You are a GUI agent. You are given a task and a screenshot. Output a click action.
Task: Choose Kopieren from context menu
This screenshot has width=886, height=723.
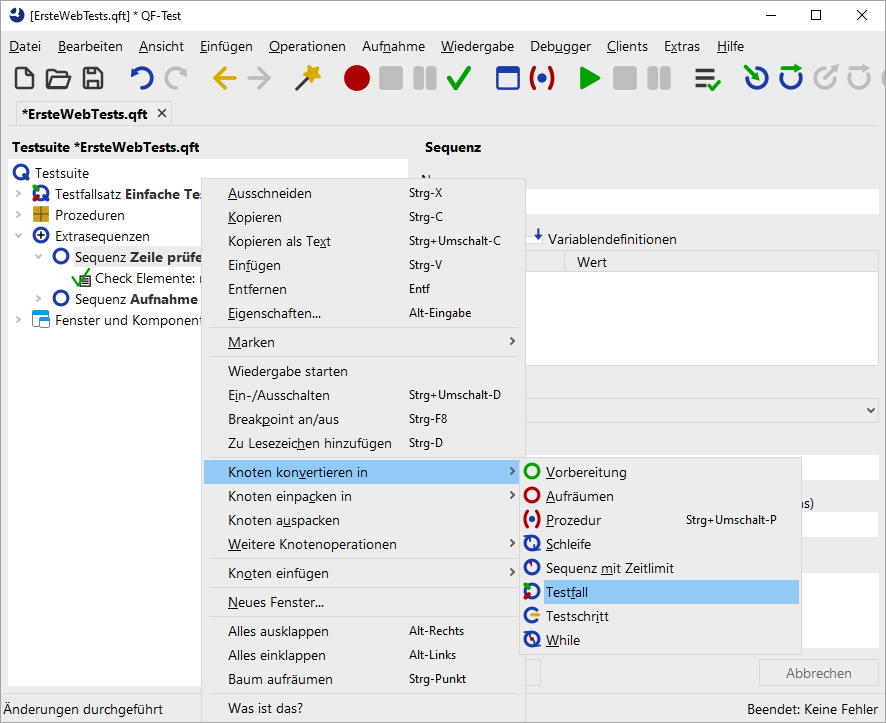click(363, 217)
